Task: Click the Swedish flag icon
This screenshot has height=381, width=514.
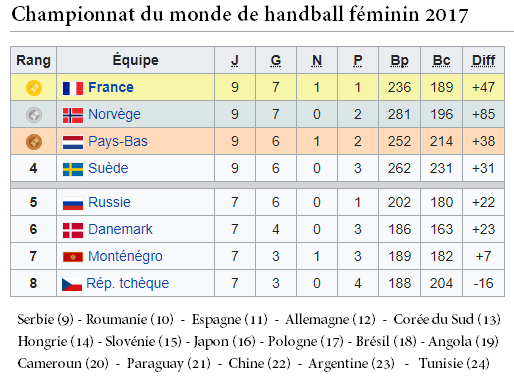Action: click(73, 169)
